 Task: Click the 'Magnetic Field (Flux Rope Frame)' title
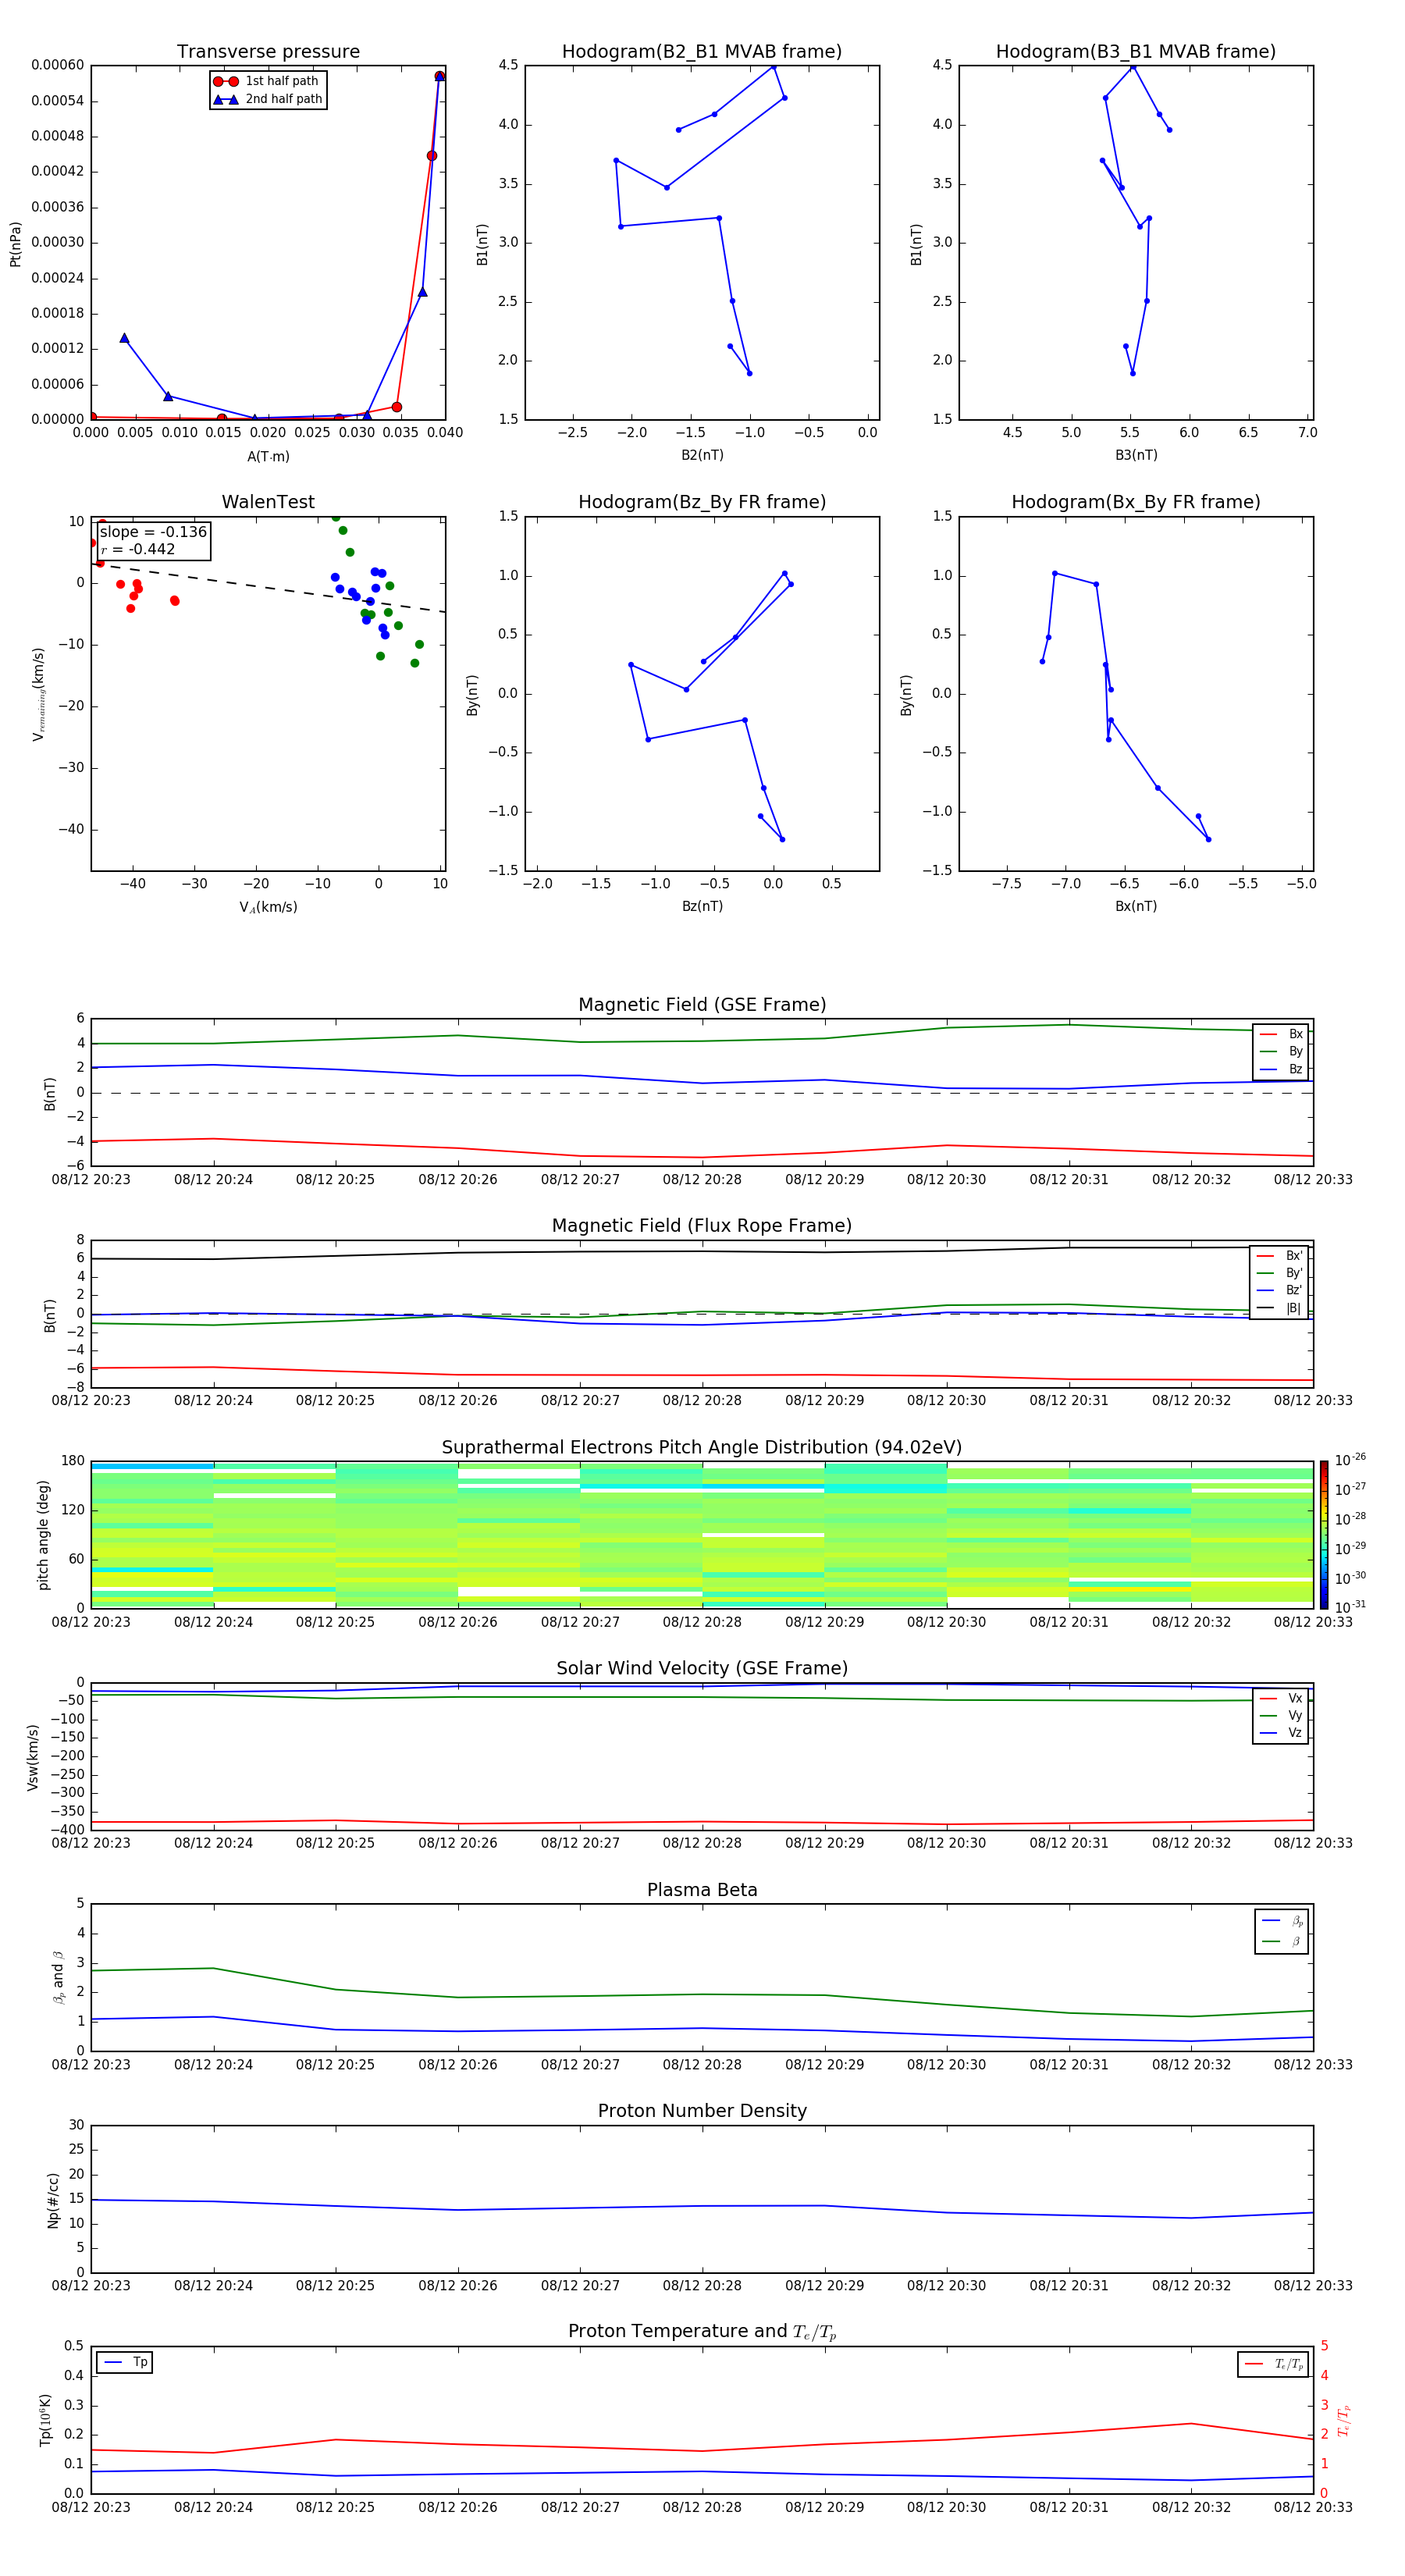click(x=702, y=1226)
